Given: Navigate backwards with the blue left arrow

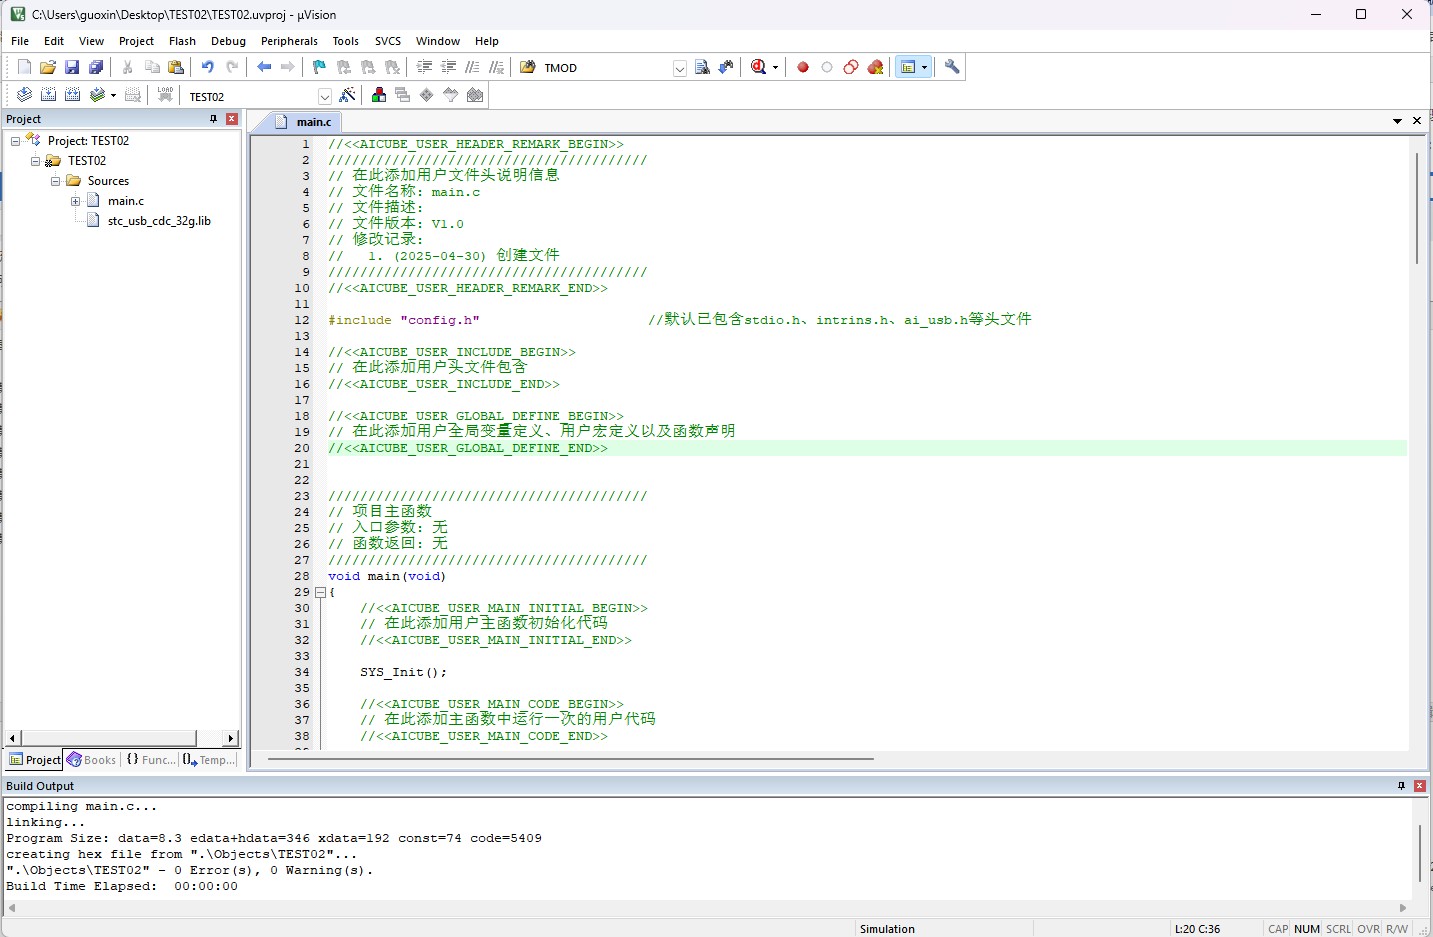Looking at the screenshot, I should click(x=264, y=67).
